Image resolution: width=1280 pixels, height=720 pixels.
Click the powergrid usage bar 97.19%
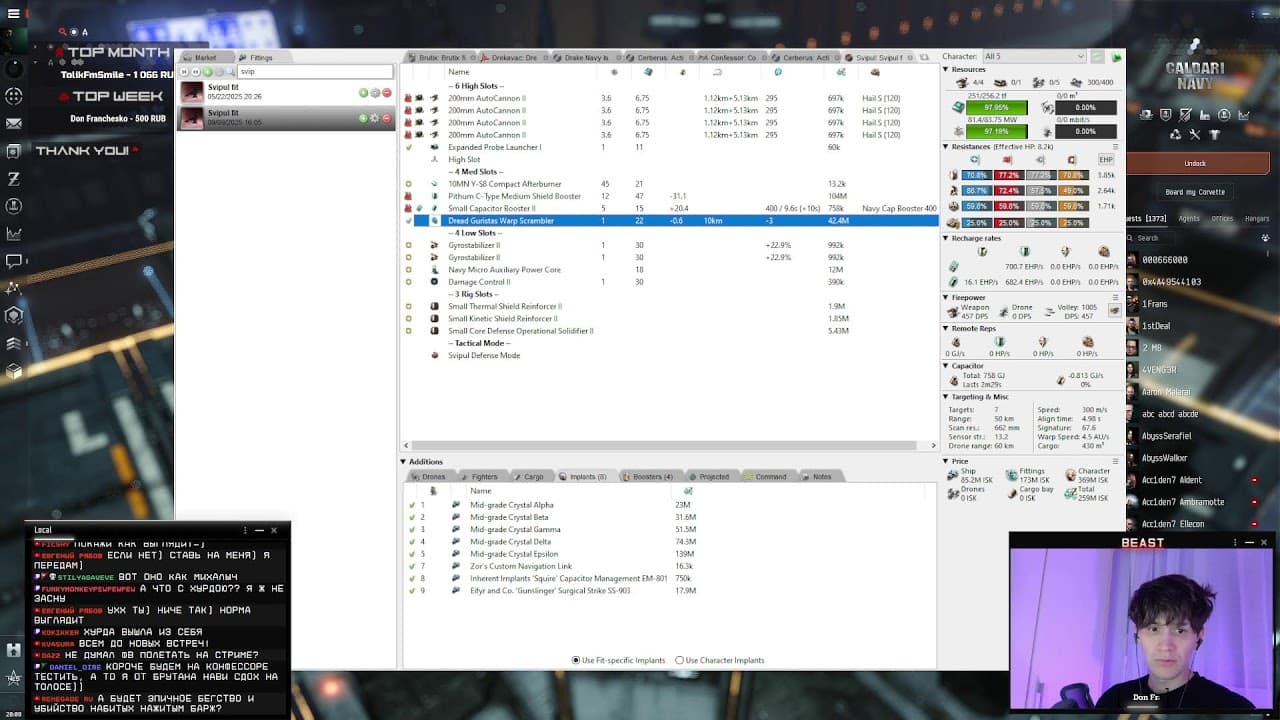coord(997,131)
